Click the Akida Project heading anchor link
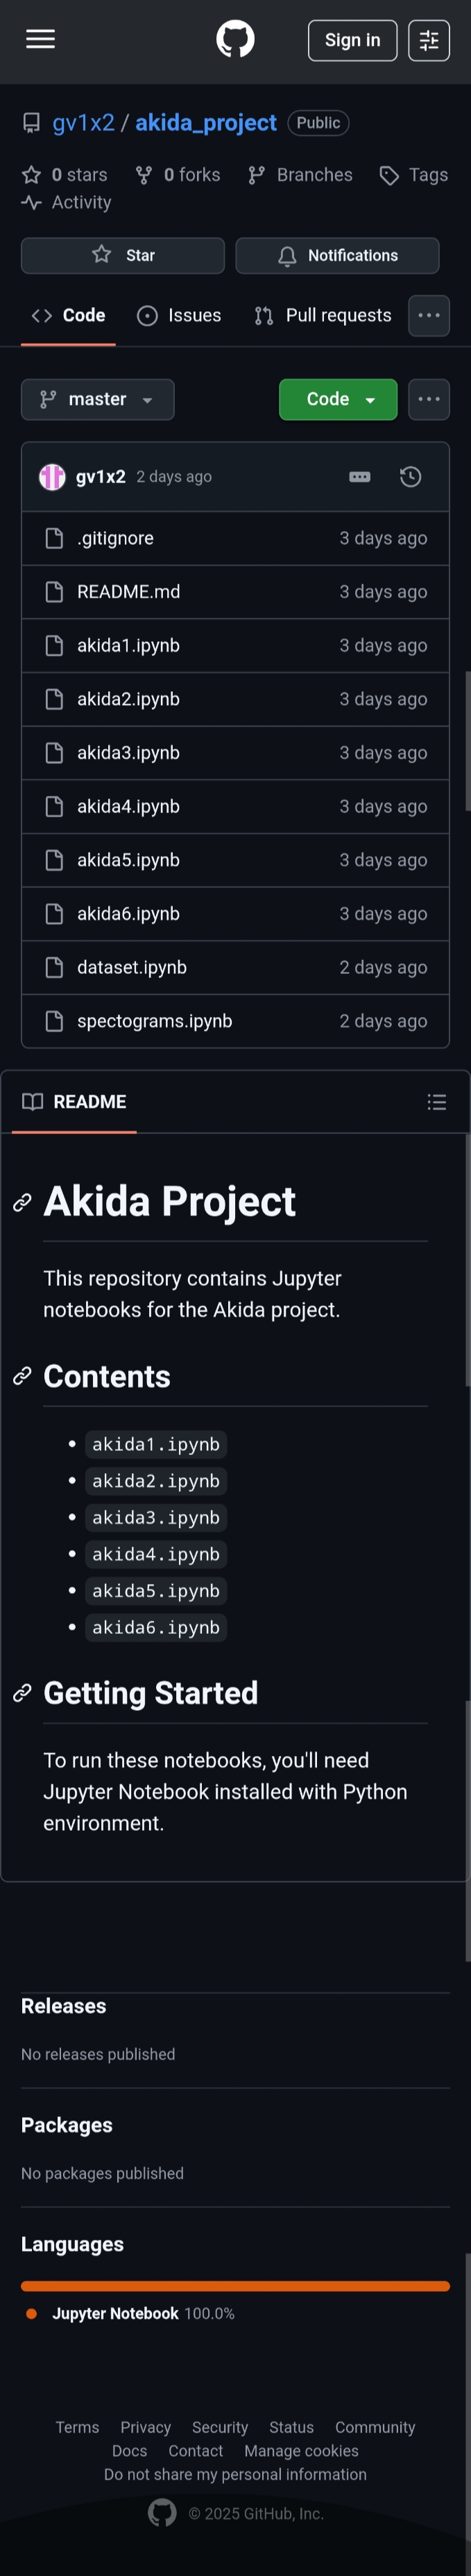This screenshot has height=2576, width=471. tap(22, 1203)
